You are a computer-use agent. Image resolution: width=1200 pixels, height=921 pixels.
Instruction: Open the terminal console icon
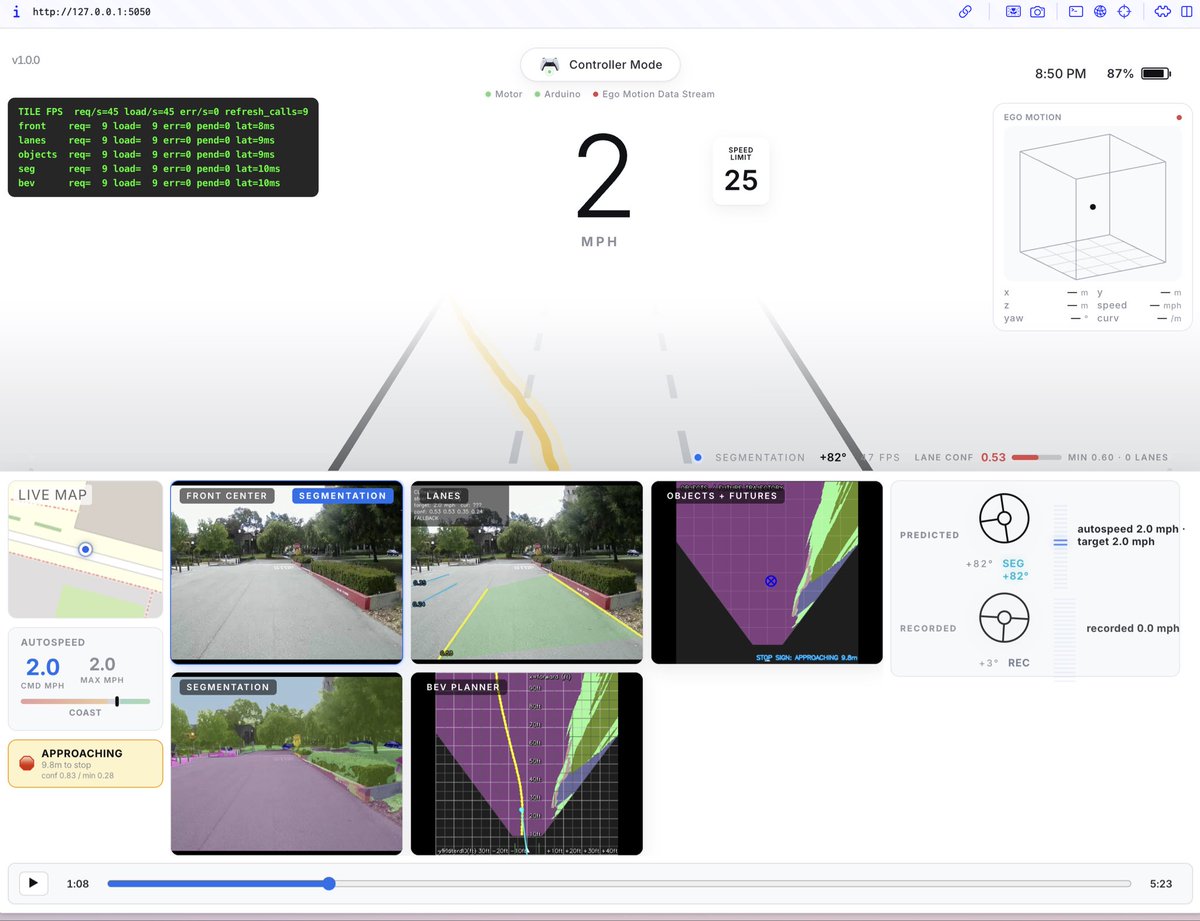[1076, 12]
